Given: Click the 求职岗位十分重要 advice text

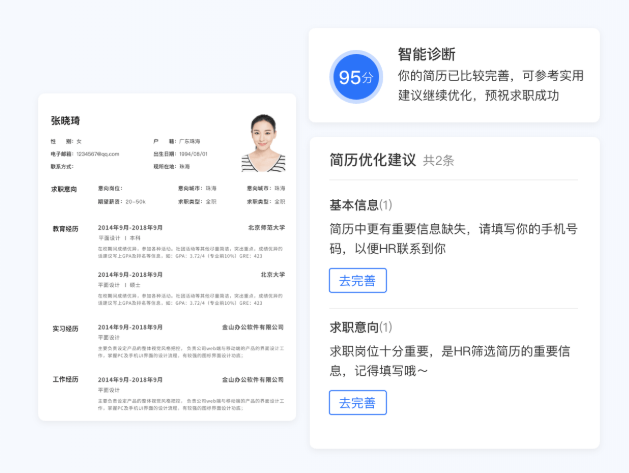Looking at the screenshot, I should [450, 361].
